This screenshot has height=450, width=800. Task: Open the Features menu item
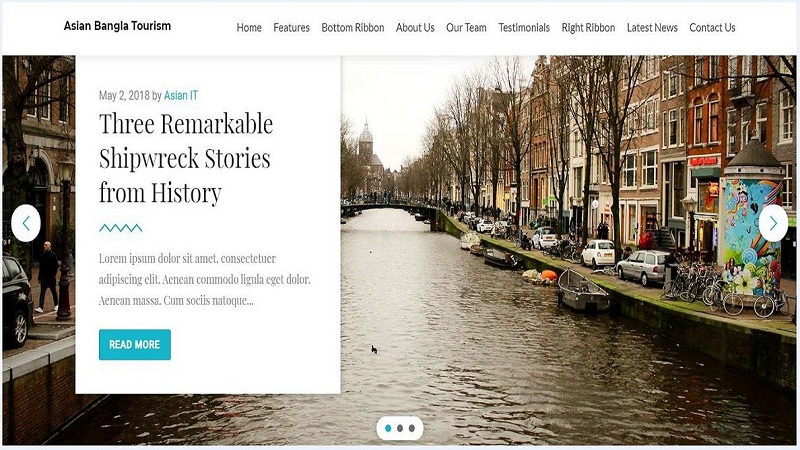pyautogui.click(x=291, y=28)
